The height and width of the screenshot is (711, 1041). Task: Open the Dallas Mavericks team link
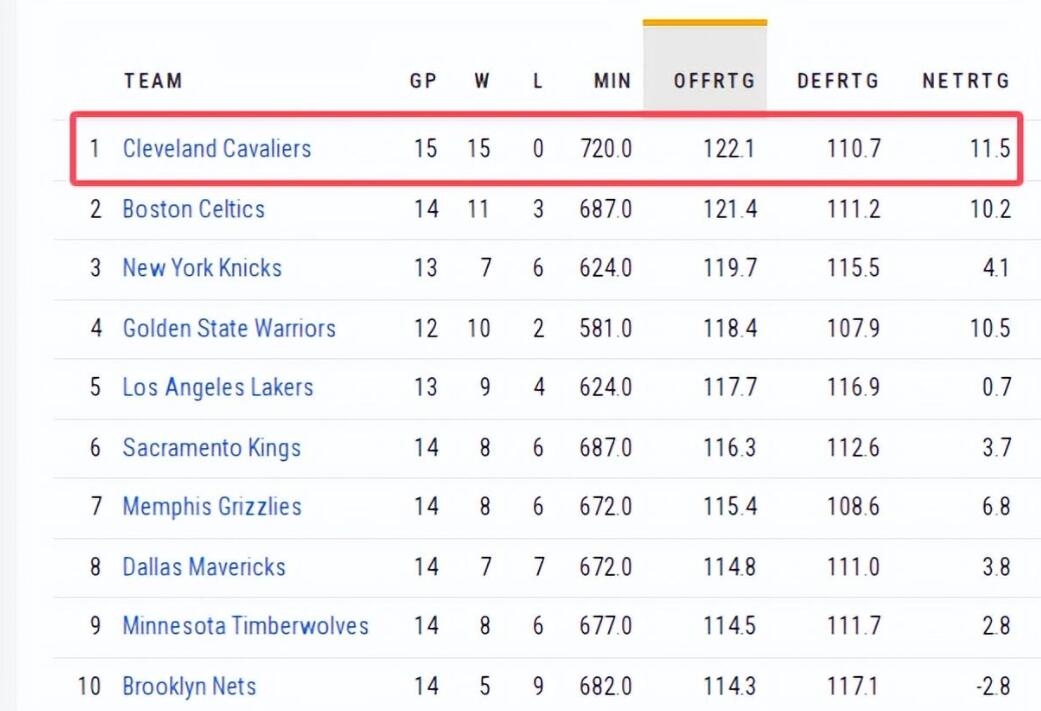click(204, 566)
